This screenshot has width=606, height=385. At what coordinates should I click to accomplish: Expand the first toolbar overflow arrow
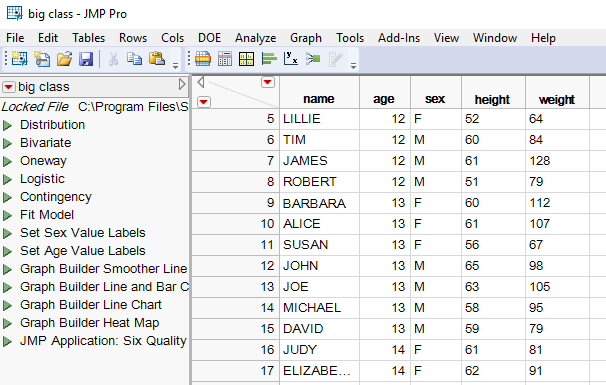(175, 66)
